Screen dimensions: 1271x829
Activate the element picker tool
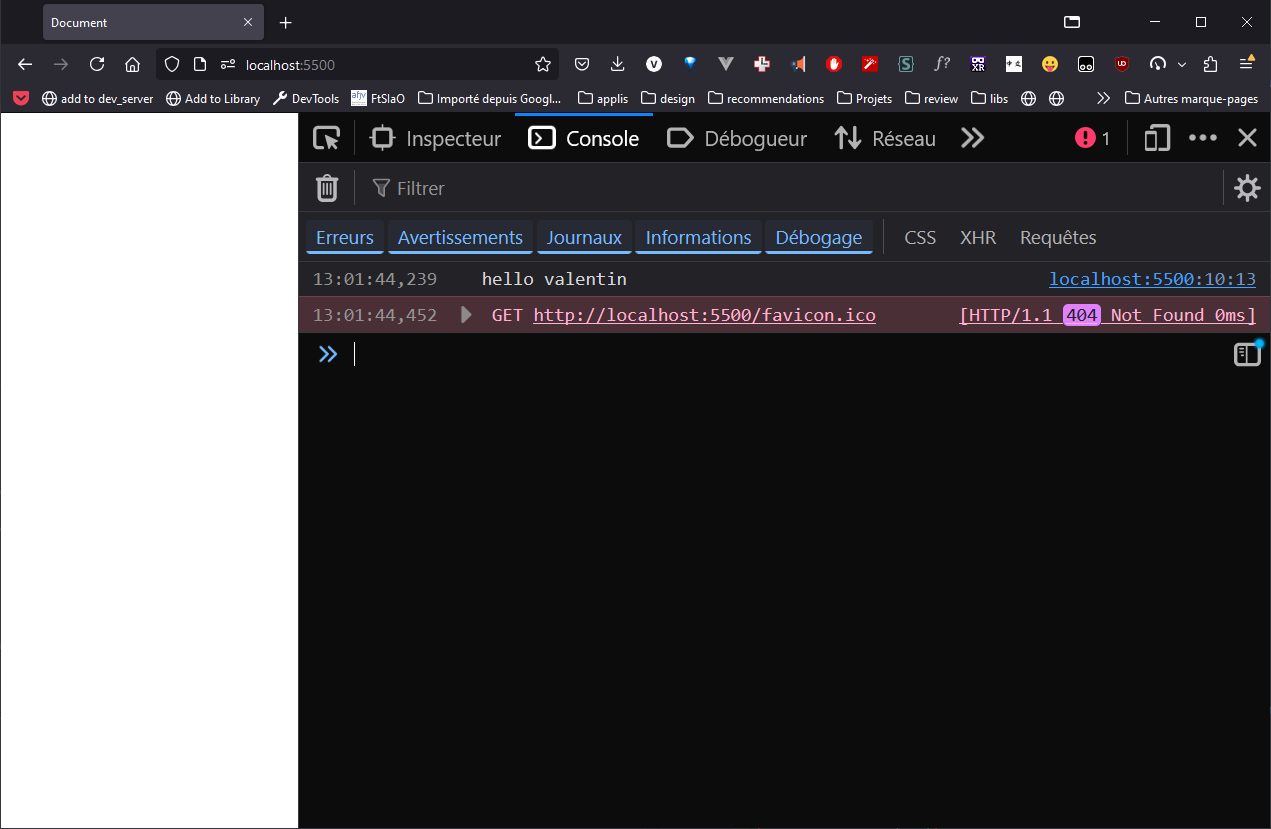pos(326,139)
